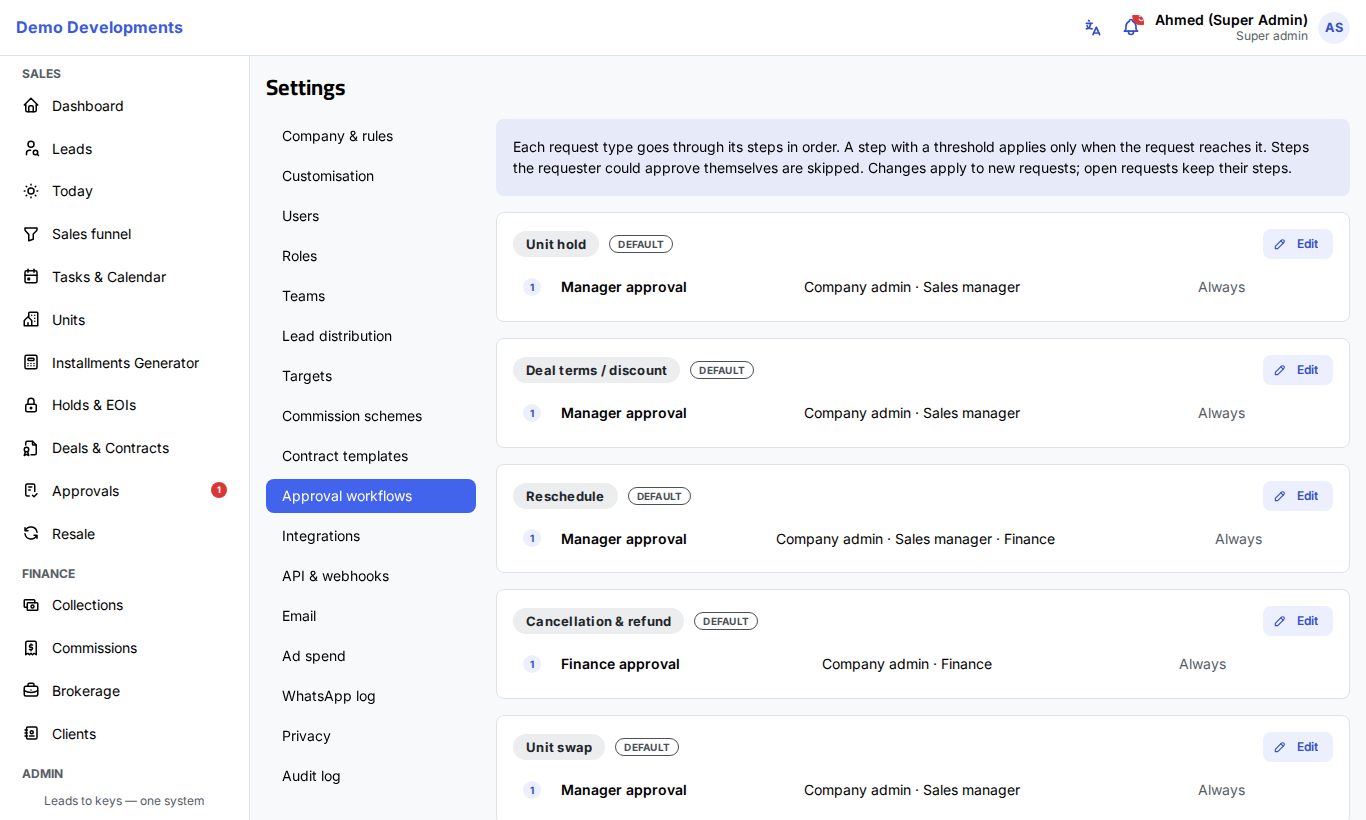Click the Resale refresh icon
The height and width of the screenshot is (820, 1366).
tap(31, 534)
